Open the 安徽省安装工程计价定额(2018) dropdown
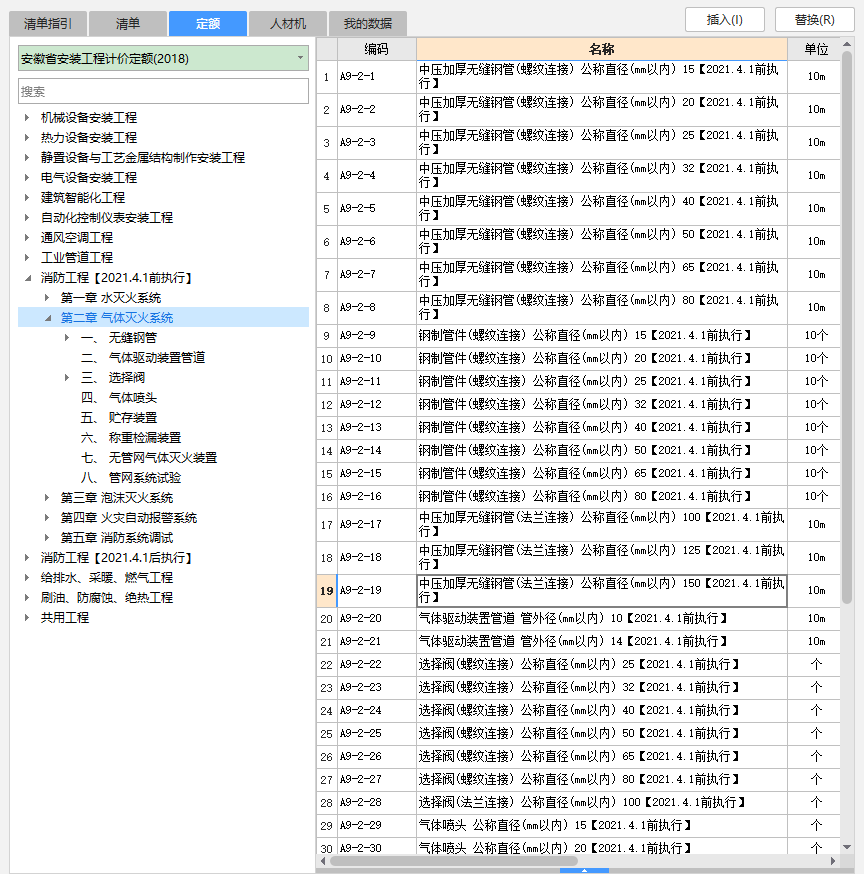The width and height of the screenshot is (864, 874). point(300,58)
